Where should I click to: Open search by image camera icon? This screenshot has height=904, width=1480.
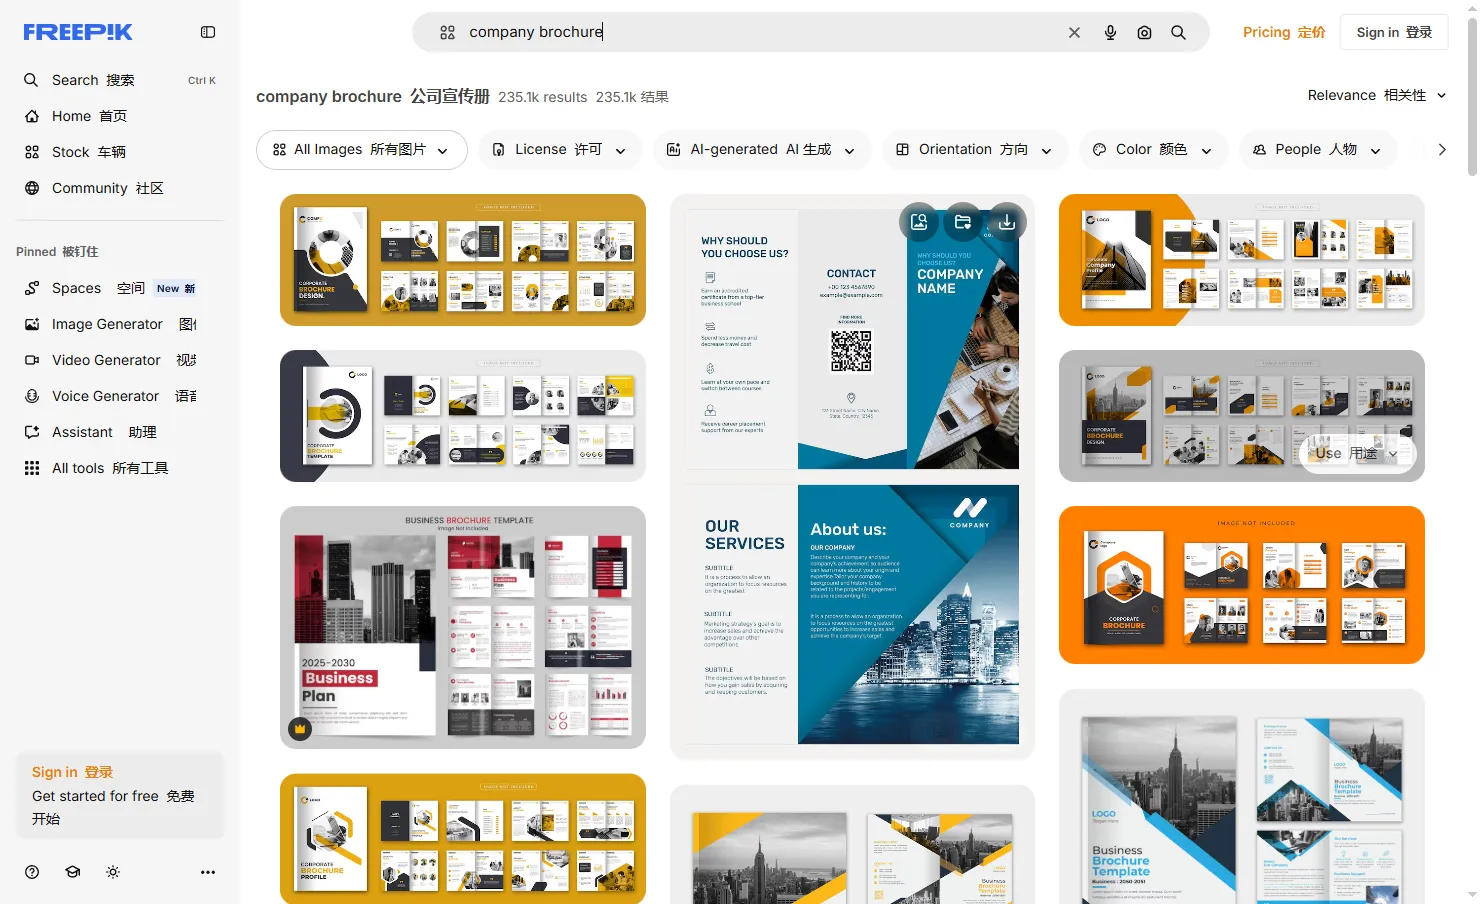1144,32
